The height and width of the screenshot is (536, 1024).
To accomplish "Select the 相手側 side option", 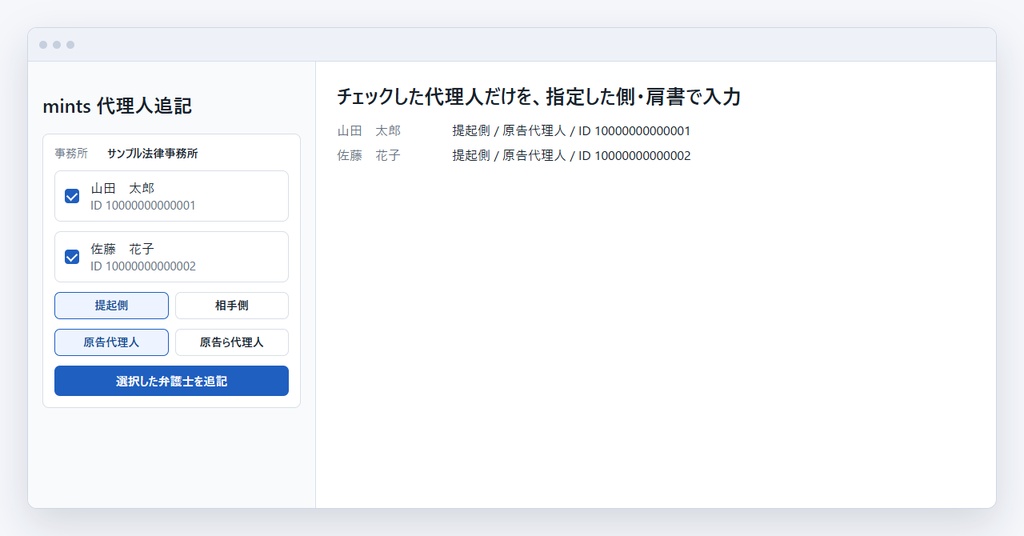I will 232,306.
